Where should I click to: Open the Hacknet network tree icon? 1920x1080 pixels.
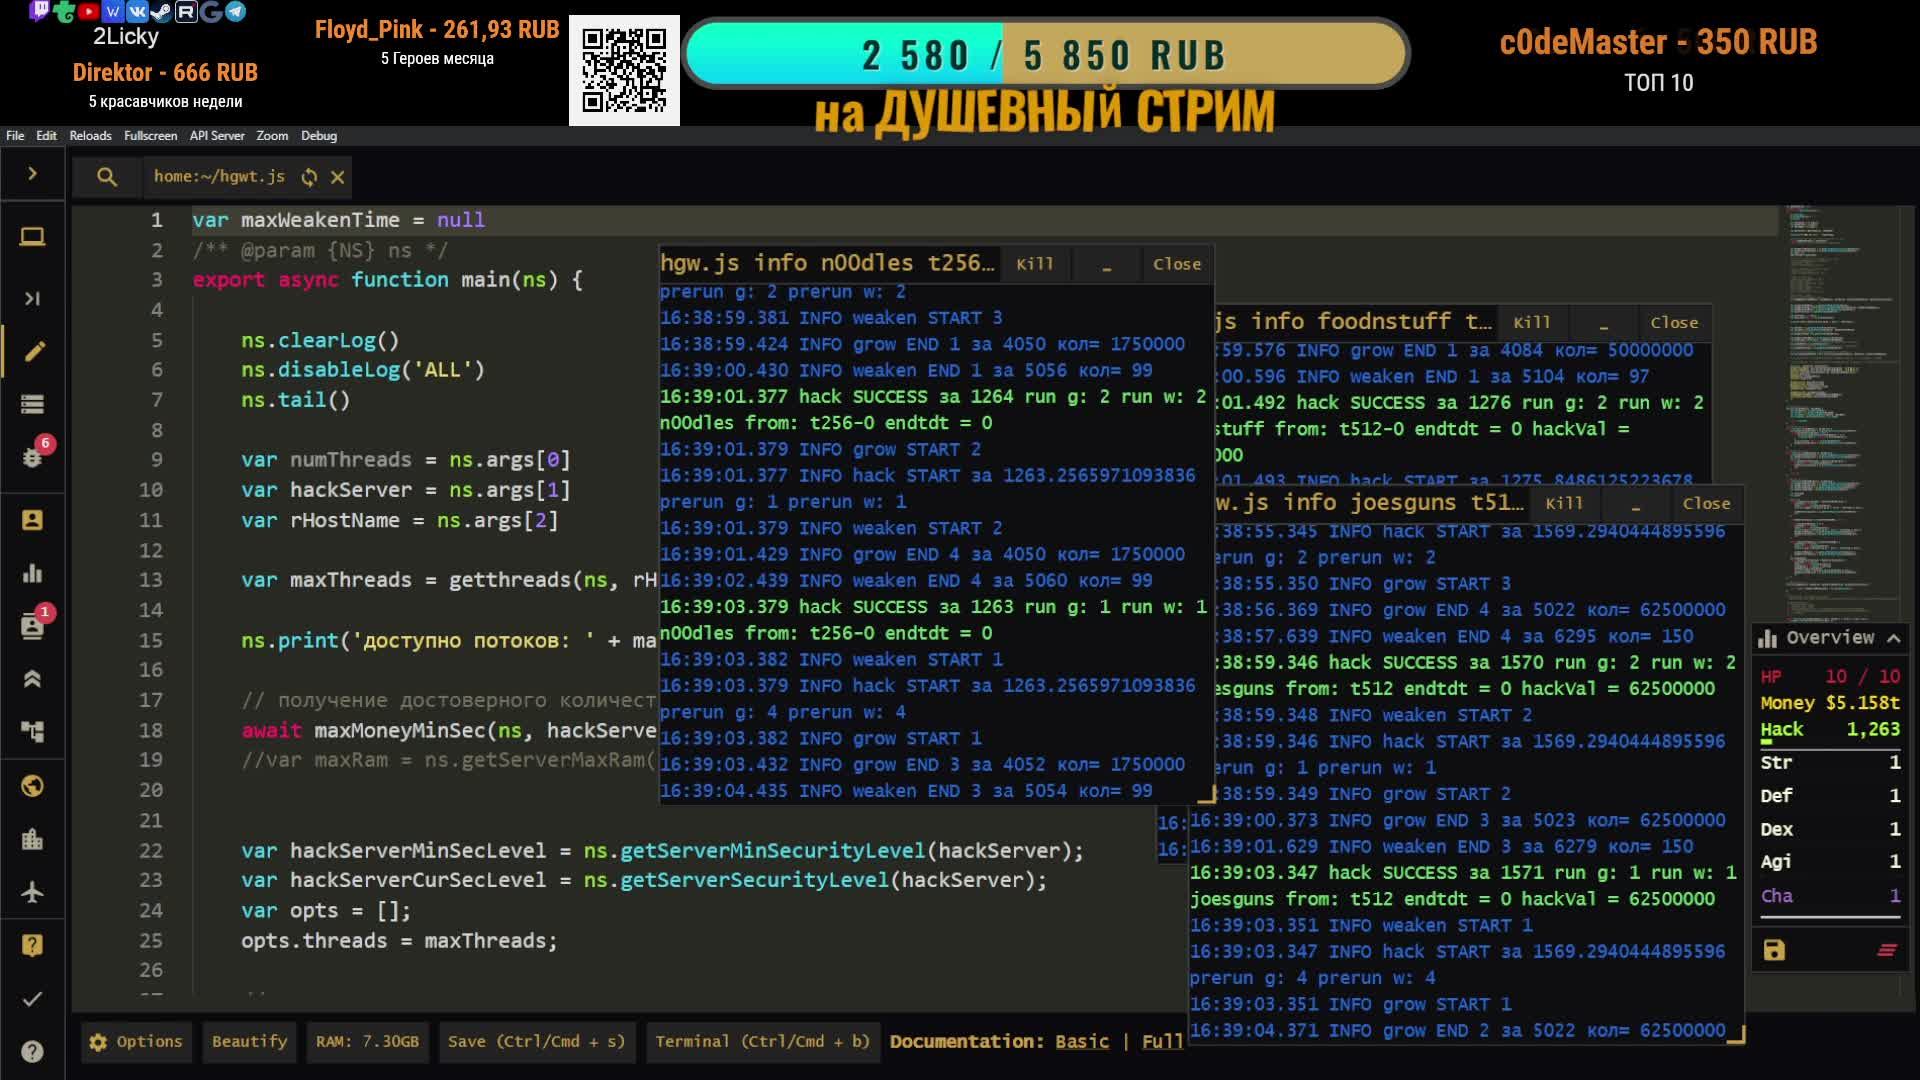point(32,733)
